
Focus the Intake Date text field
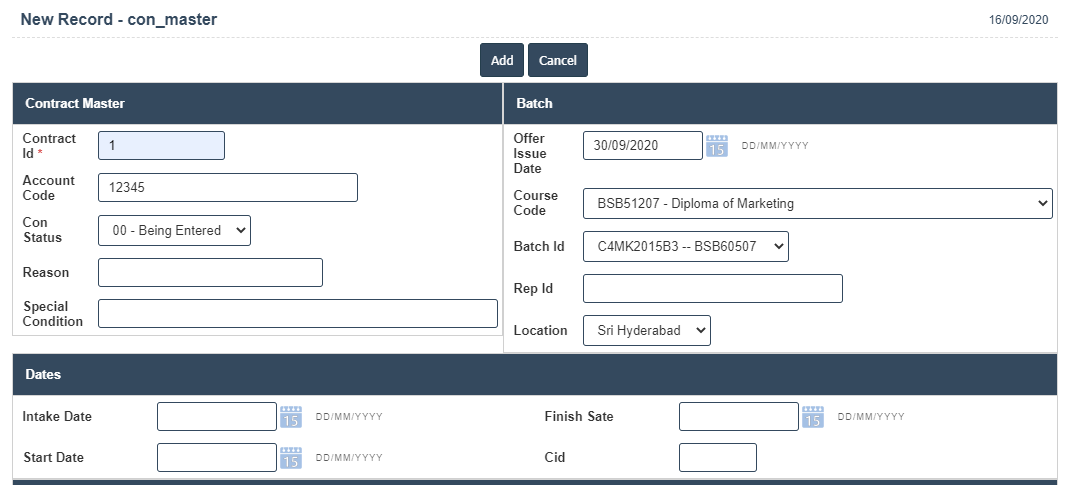[x=216, y=417]
